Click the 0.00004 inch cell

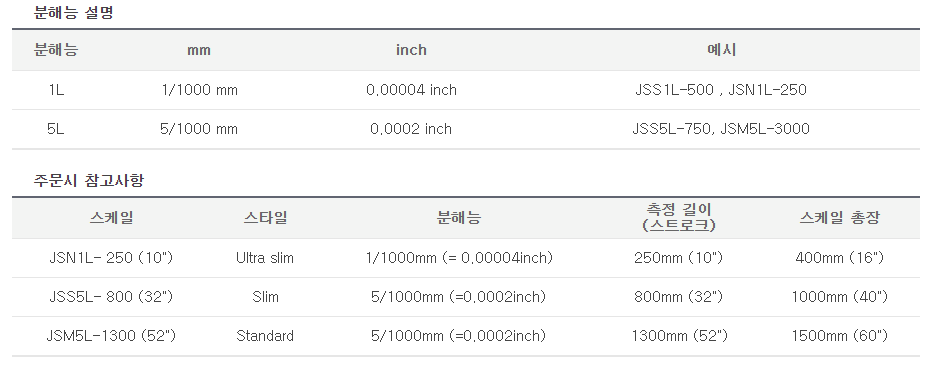(411, 90)
